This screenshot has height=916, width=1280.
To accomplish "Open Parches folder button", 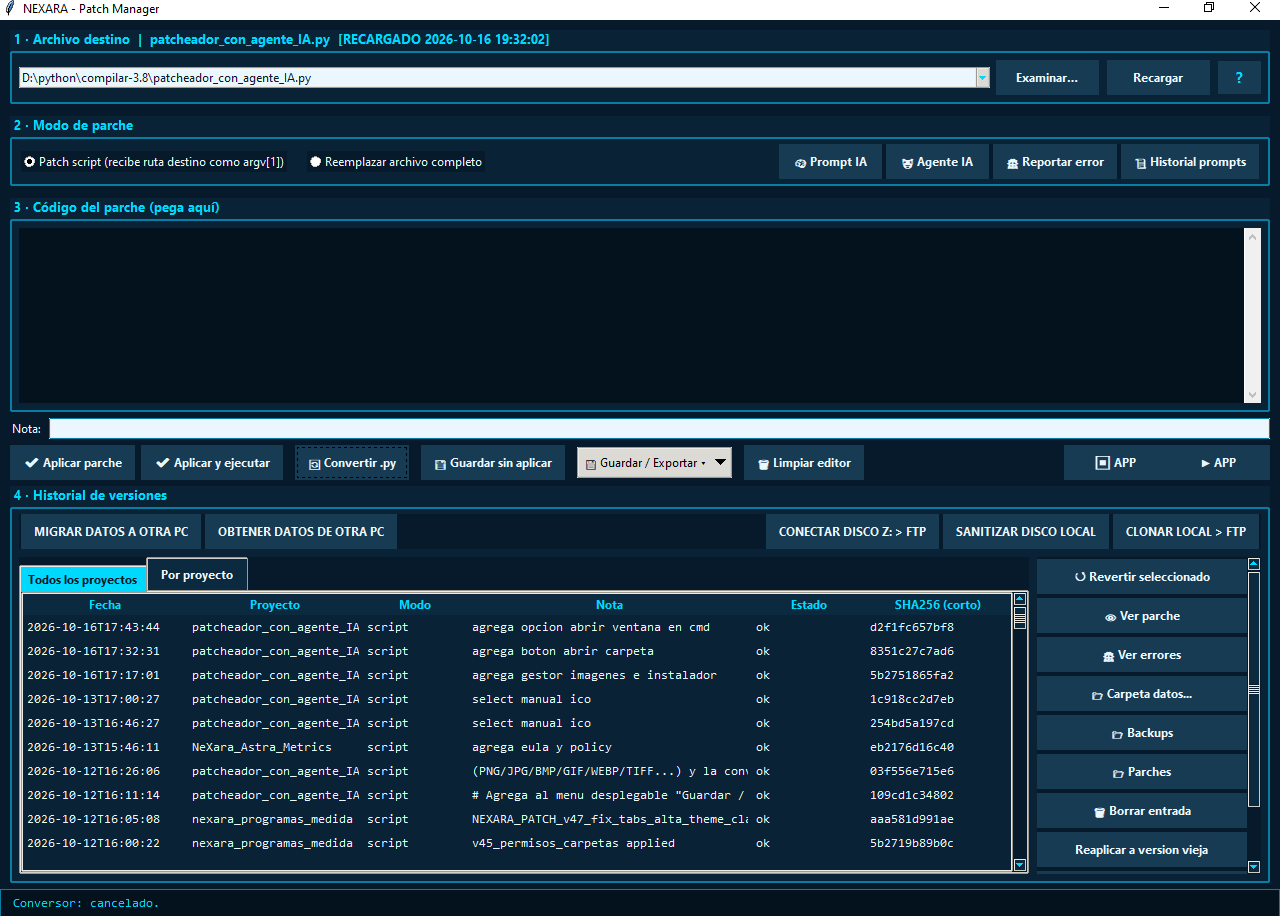I will [x=1142, y=772].
